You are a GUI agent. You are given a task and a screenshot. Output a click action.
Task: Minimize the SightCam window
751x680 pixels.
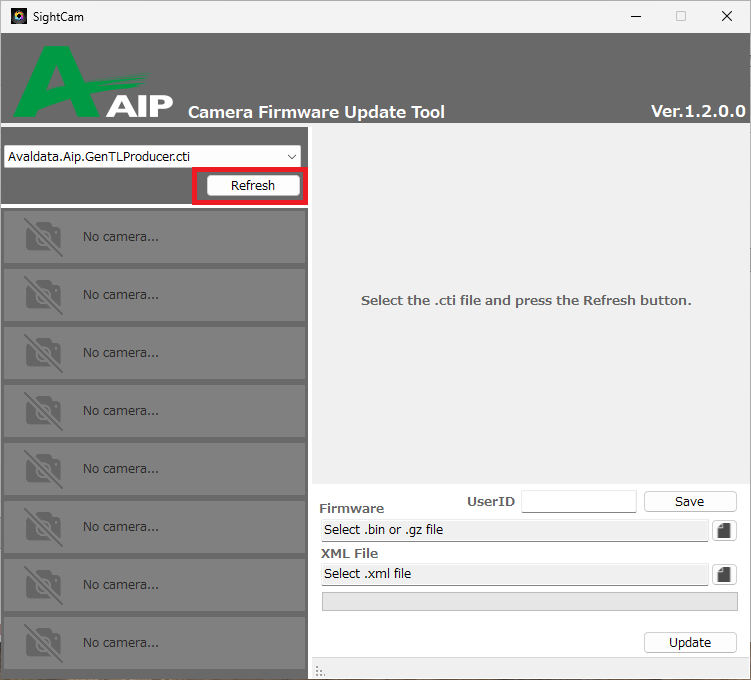[636, 16]
